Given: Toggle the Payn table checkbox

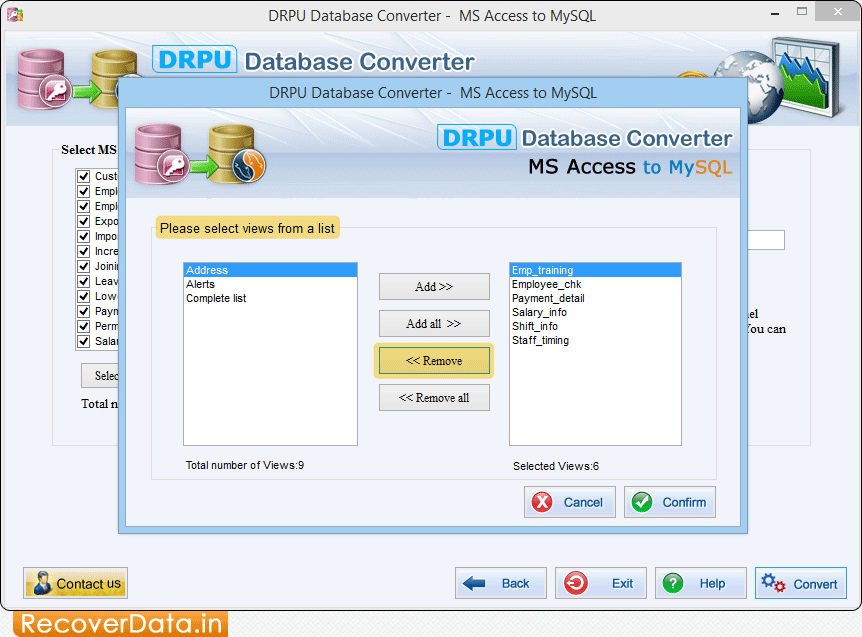Looking at the screenshot, I should click(84, 312).
